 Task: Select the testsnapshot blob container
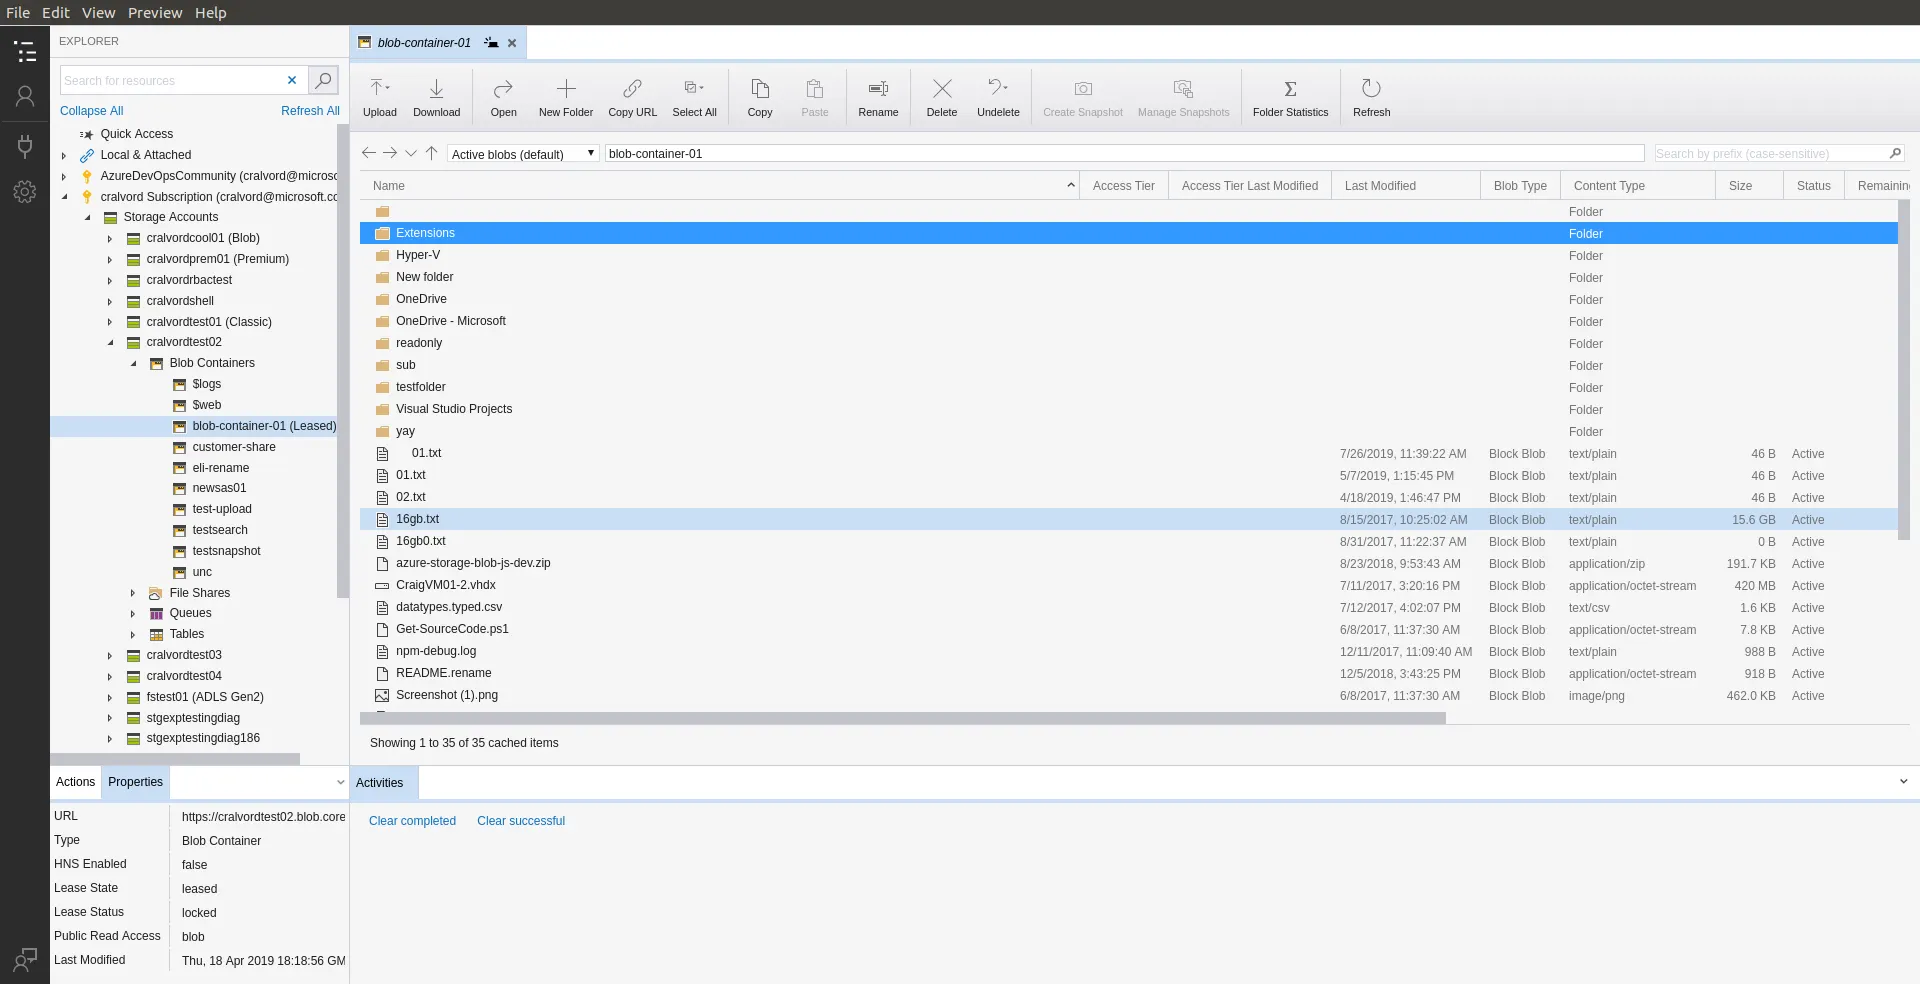[x=226, y=551]
